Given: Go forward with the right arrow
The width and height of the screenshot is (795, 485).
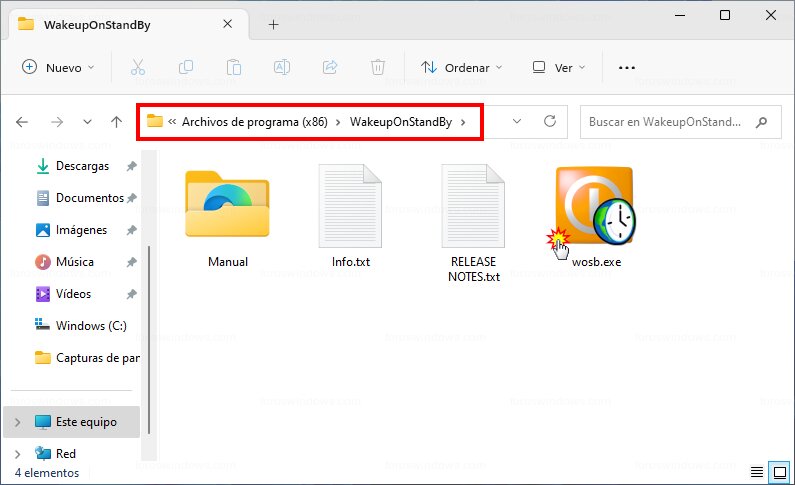Looking at the screenshot, I should click(x=57, y=122).
